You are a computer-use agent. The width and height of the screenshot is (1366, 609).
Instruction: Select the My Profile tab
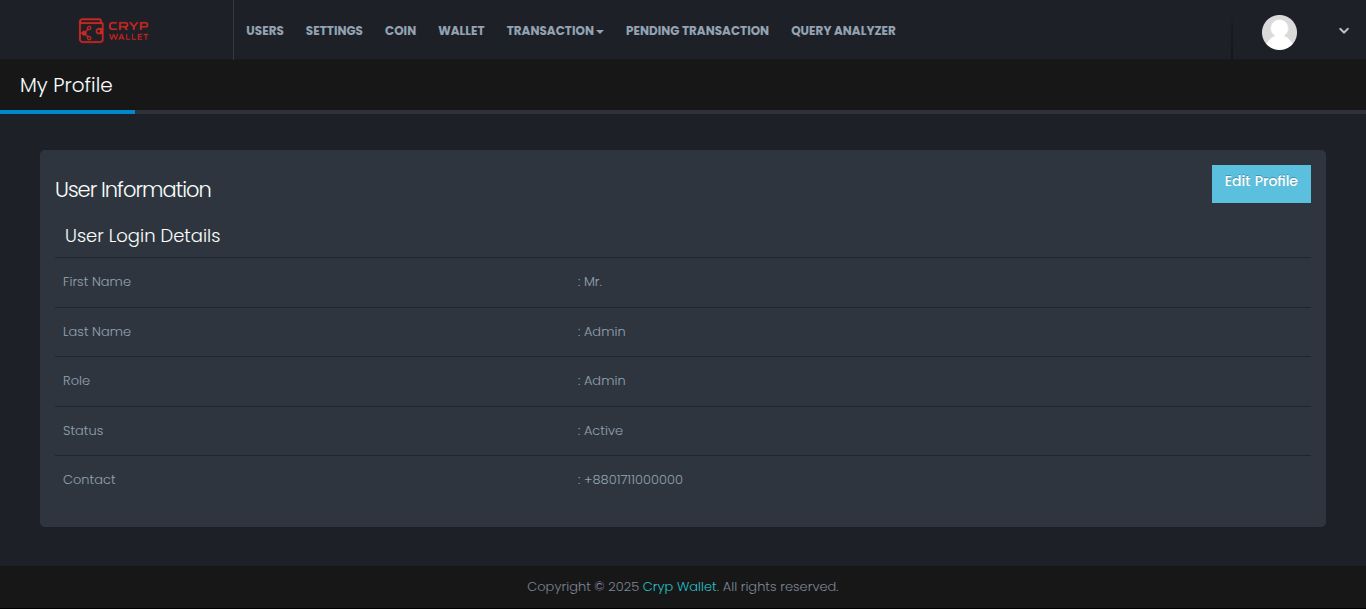point(66,86)
